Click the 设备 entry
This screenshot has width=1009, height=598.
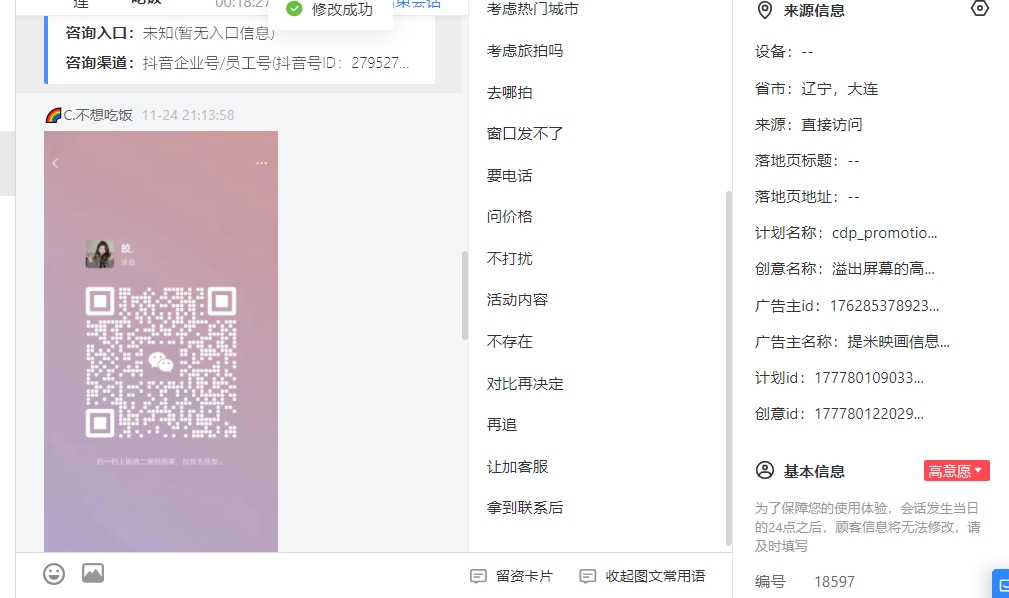[784, 51]
